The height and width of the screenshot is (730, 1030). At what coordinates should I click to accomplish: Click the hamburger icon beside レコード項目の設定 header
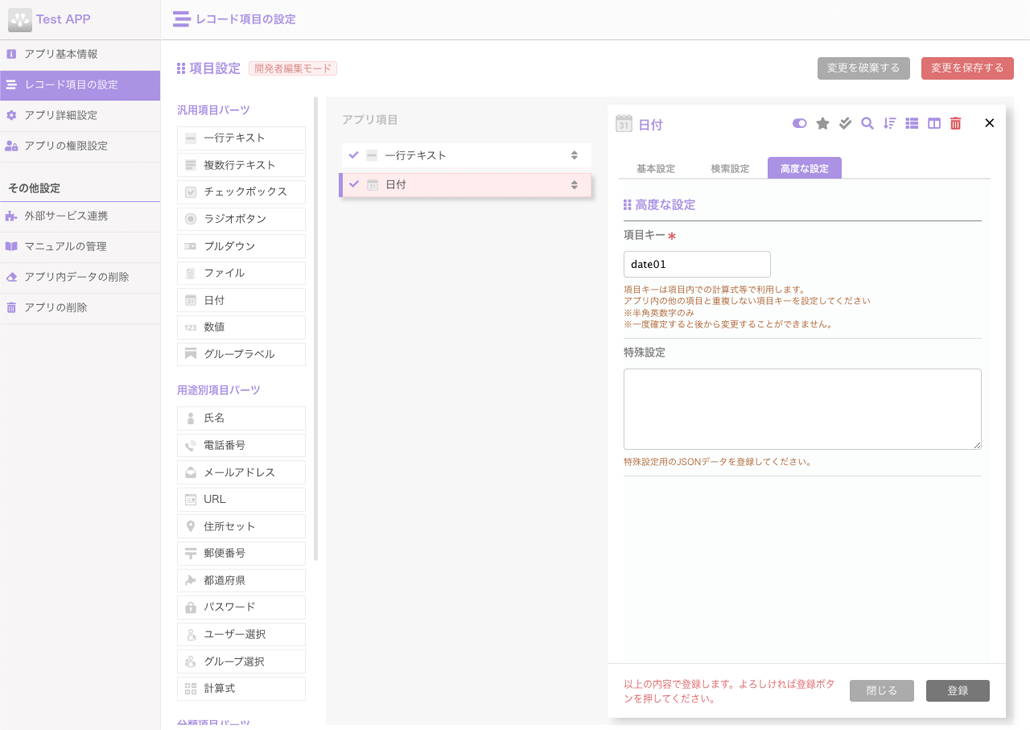point(181,19)
